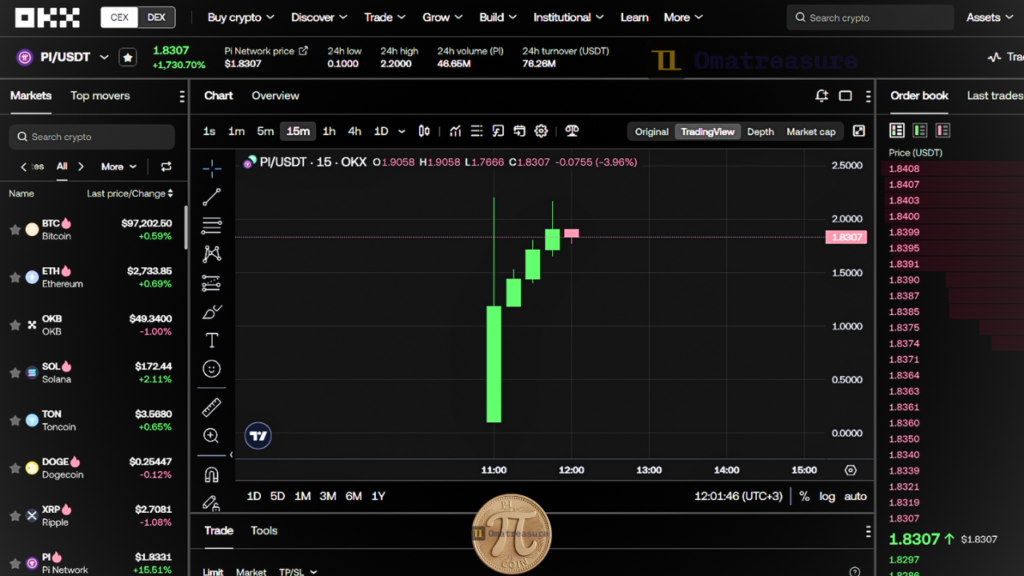Open the chart time zone settings icon
1024x576 pixels.
click(x=850, y=470)
